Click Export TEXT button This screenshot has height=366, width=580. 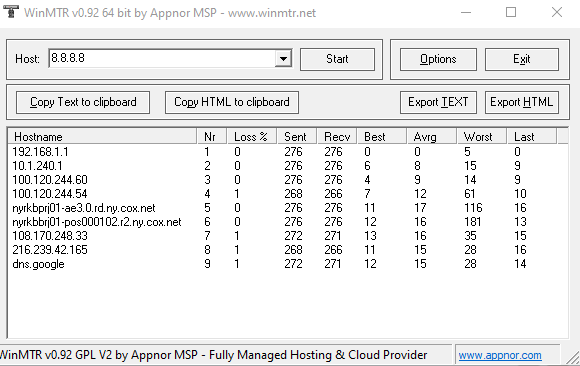point(438,102)
